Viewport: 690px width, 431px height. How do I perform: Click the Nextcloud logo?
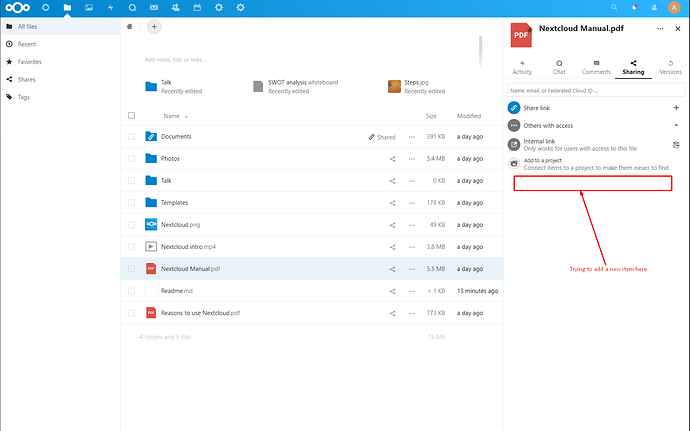coord(18,7)
